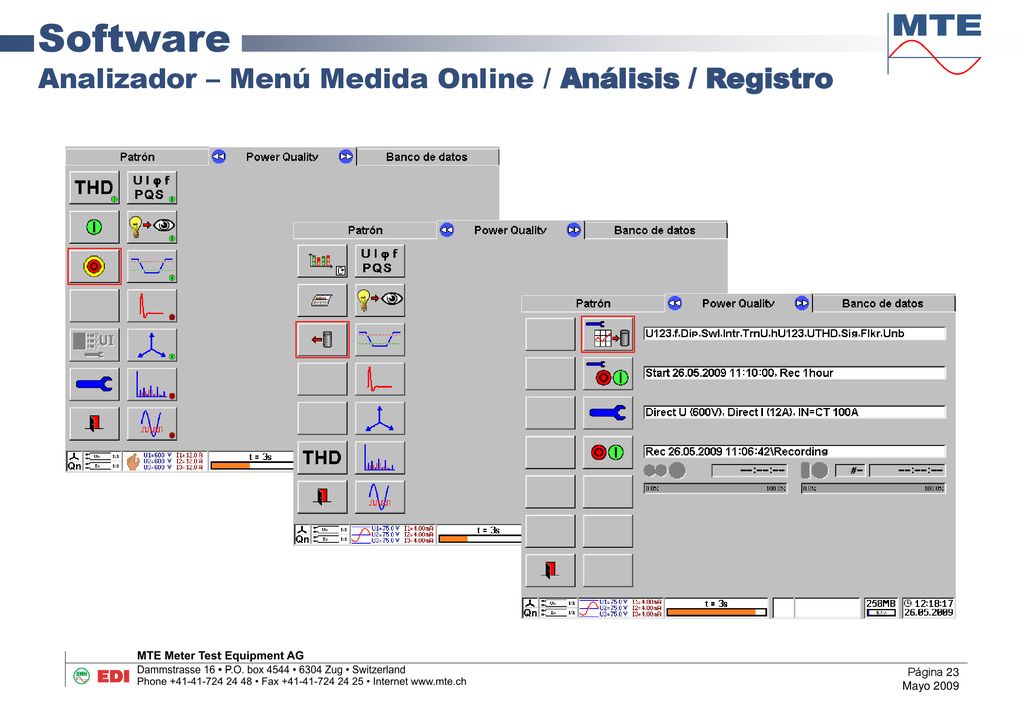Click waveform icon in middle window status bar

click(x=360, y=534)
